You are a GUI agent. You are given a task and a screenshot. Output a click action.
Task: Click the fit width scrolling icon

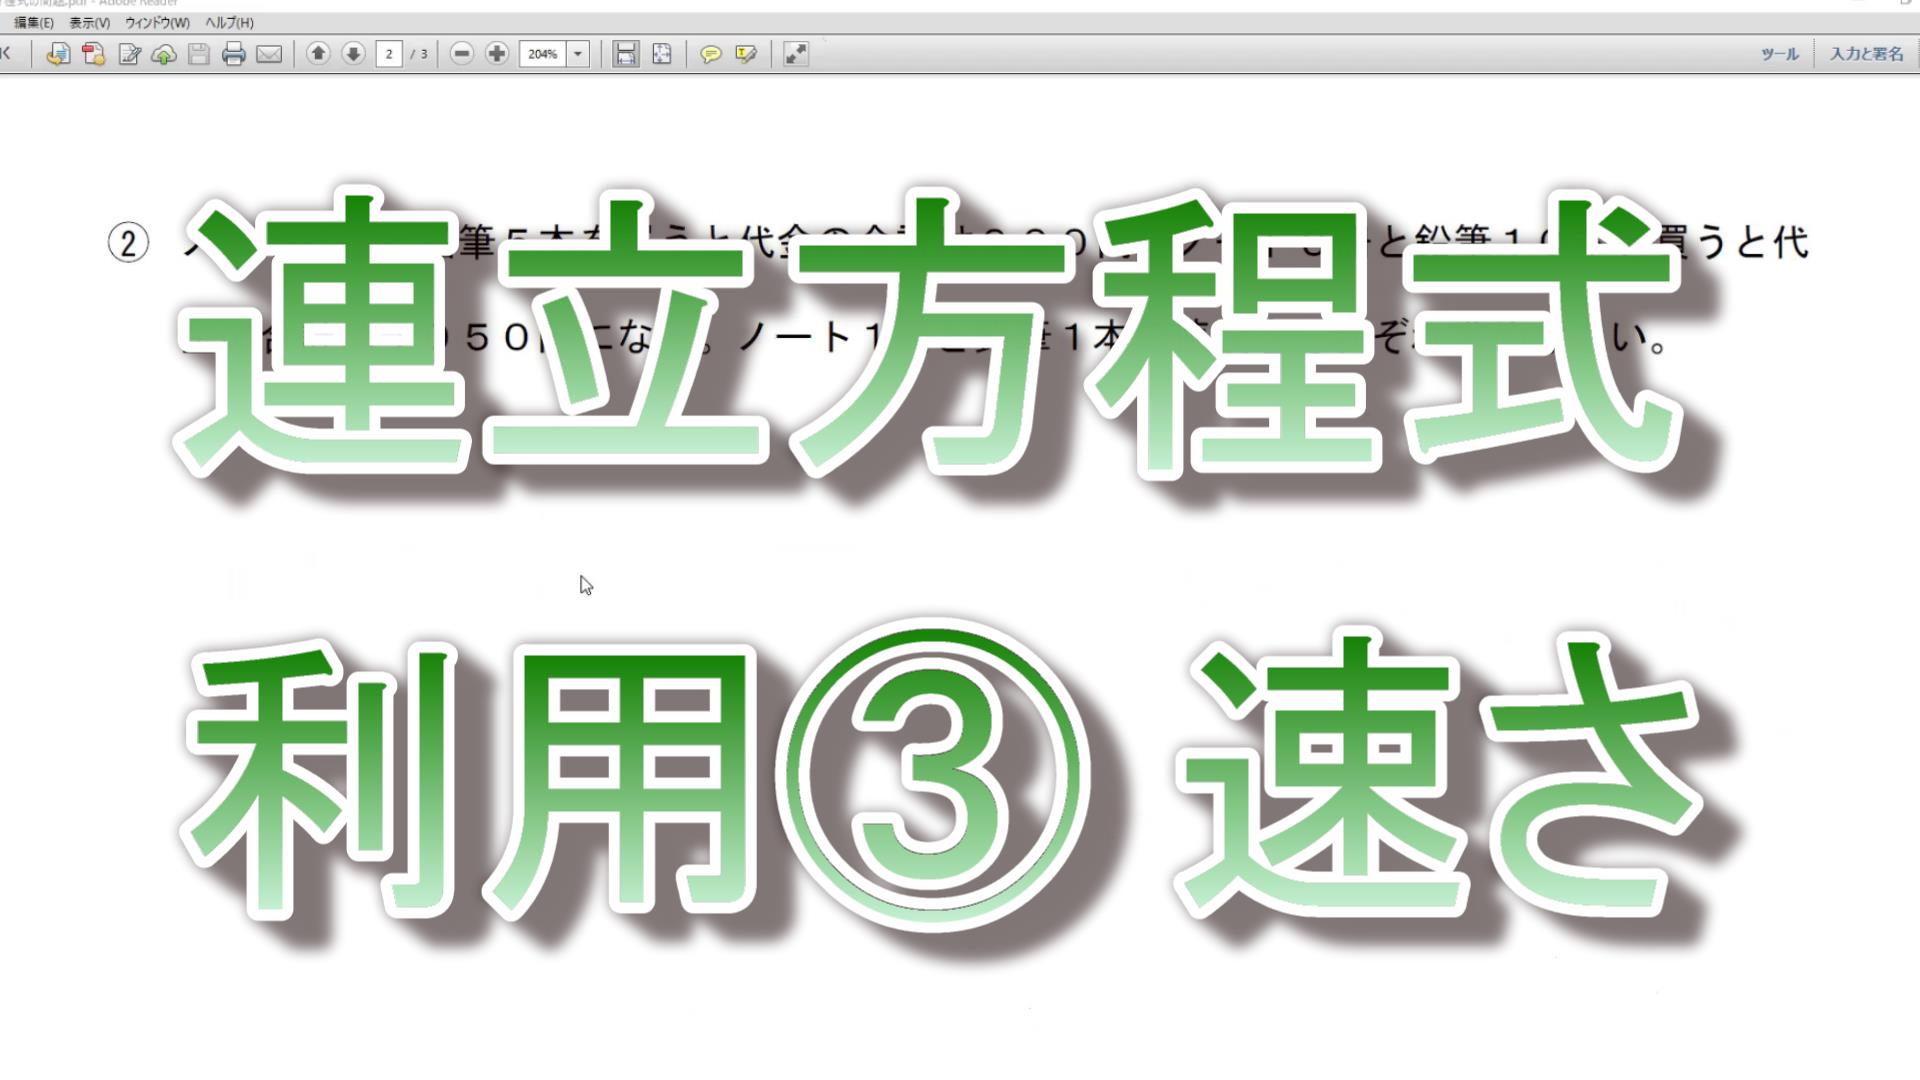626,54
